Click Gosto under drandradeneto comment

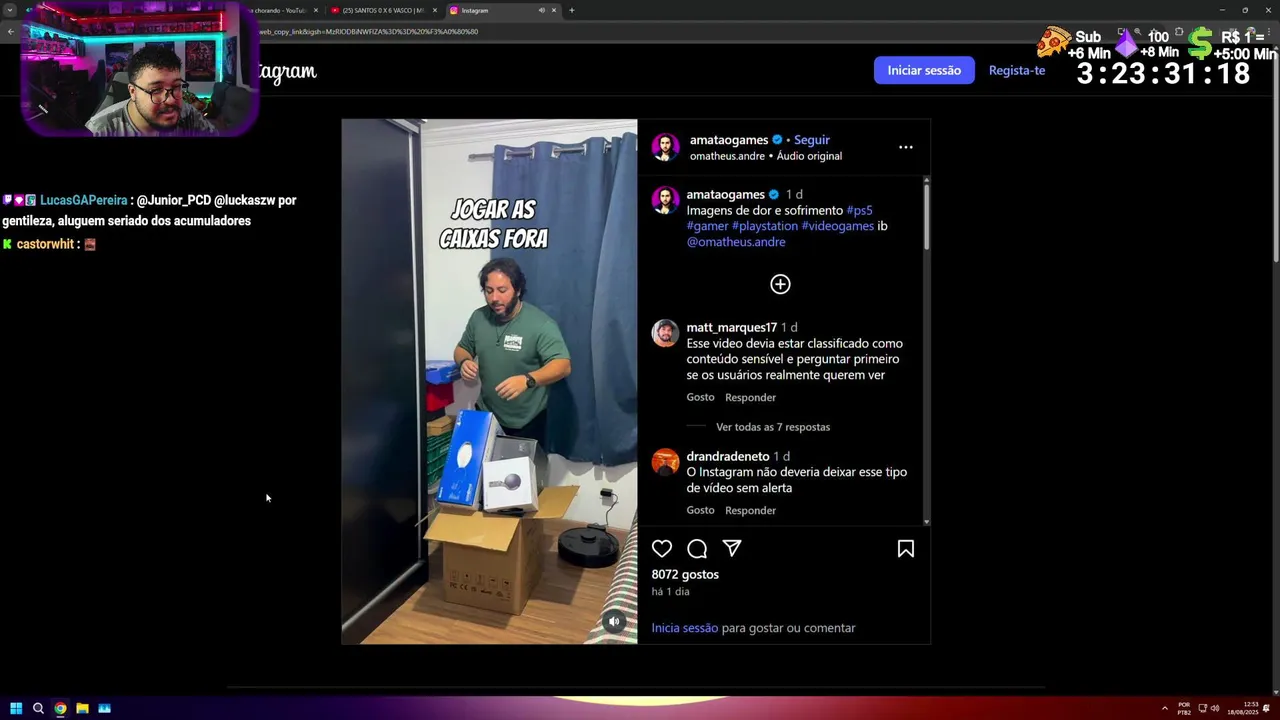tap(700, 510)
